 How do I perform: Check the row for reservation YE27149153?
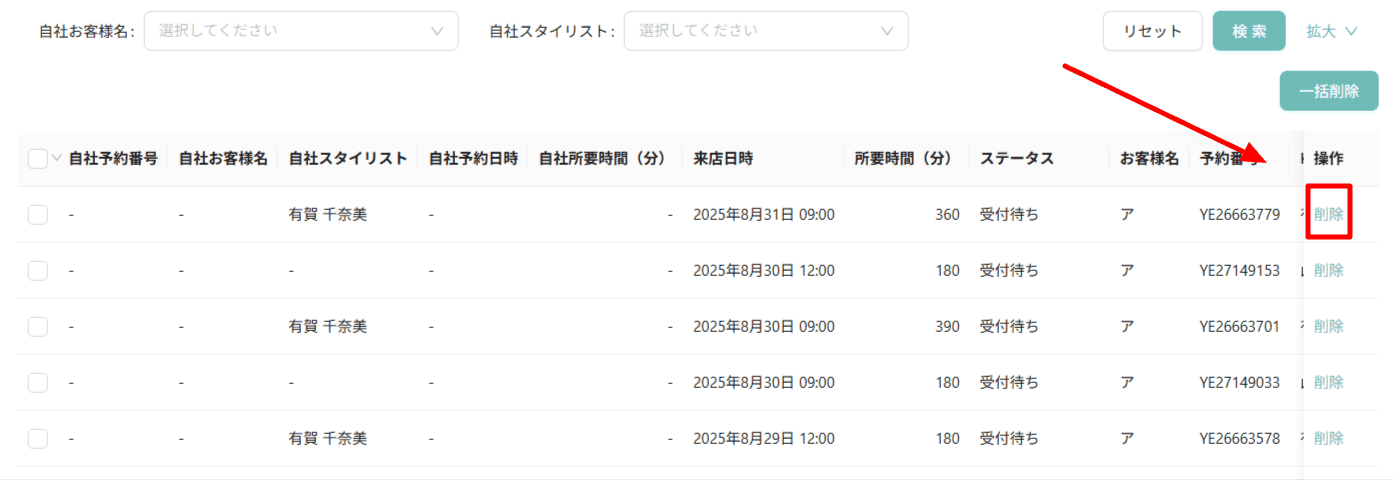tap(37, 270)
